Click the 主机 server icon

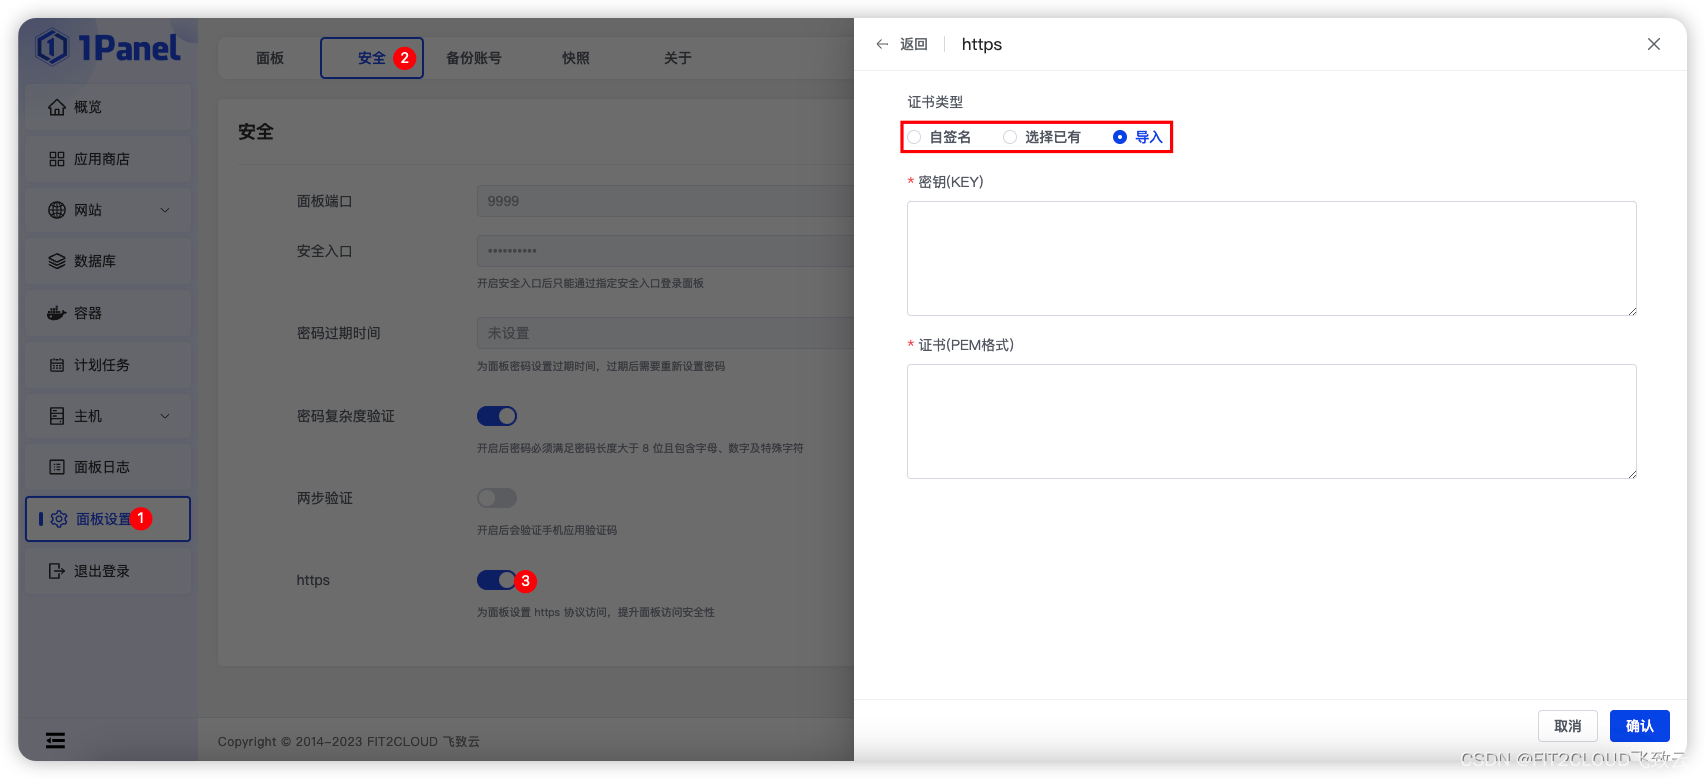57,416
